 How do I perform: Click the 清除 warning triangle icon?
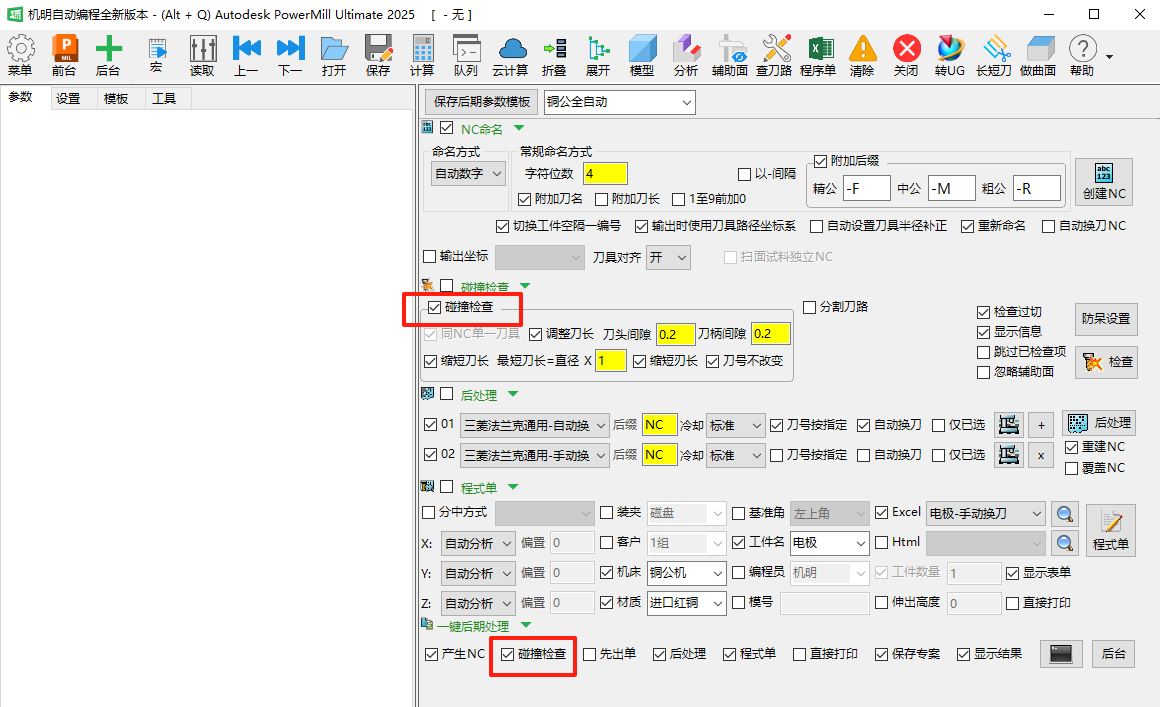click(862, 54)
